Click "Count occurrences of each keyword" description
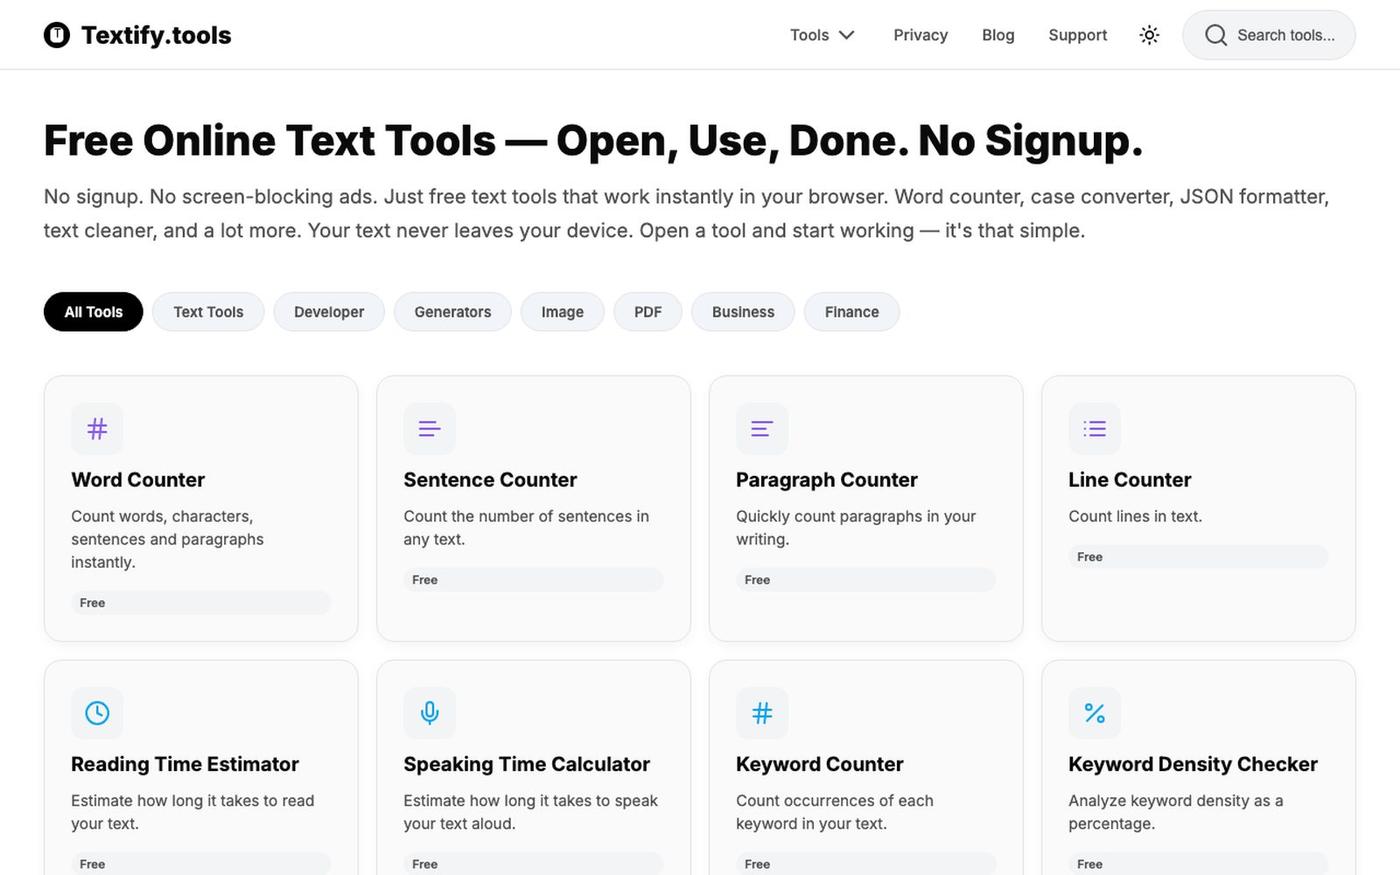This screenshot has height=875, width=1400. 835,812
